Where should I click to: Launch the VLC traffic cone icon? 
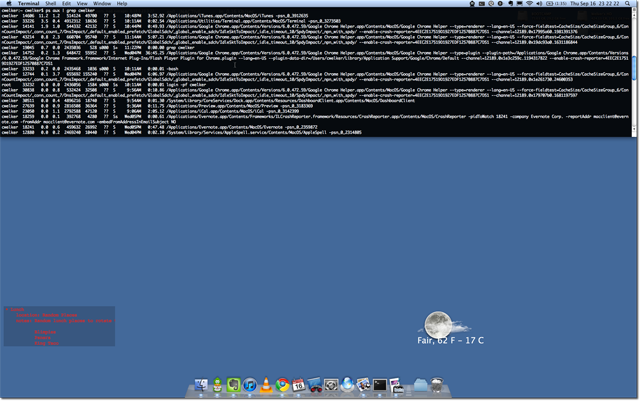pyautogui.click(x=266, y=385)
